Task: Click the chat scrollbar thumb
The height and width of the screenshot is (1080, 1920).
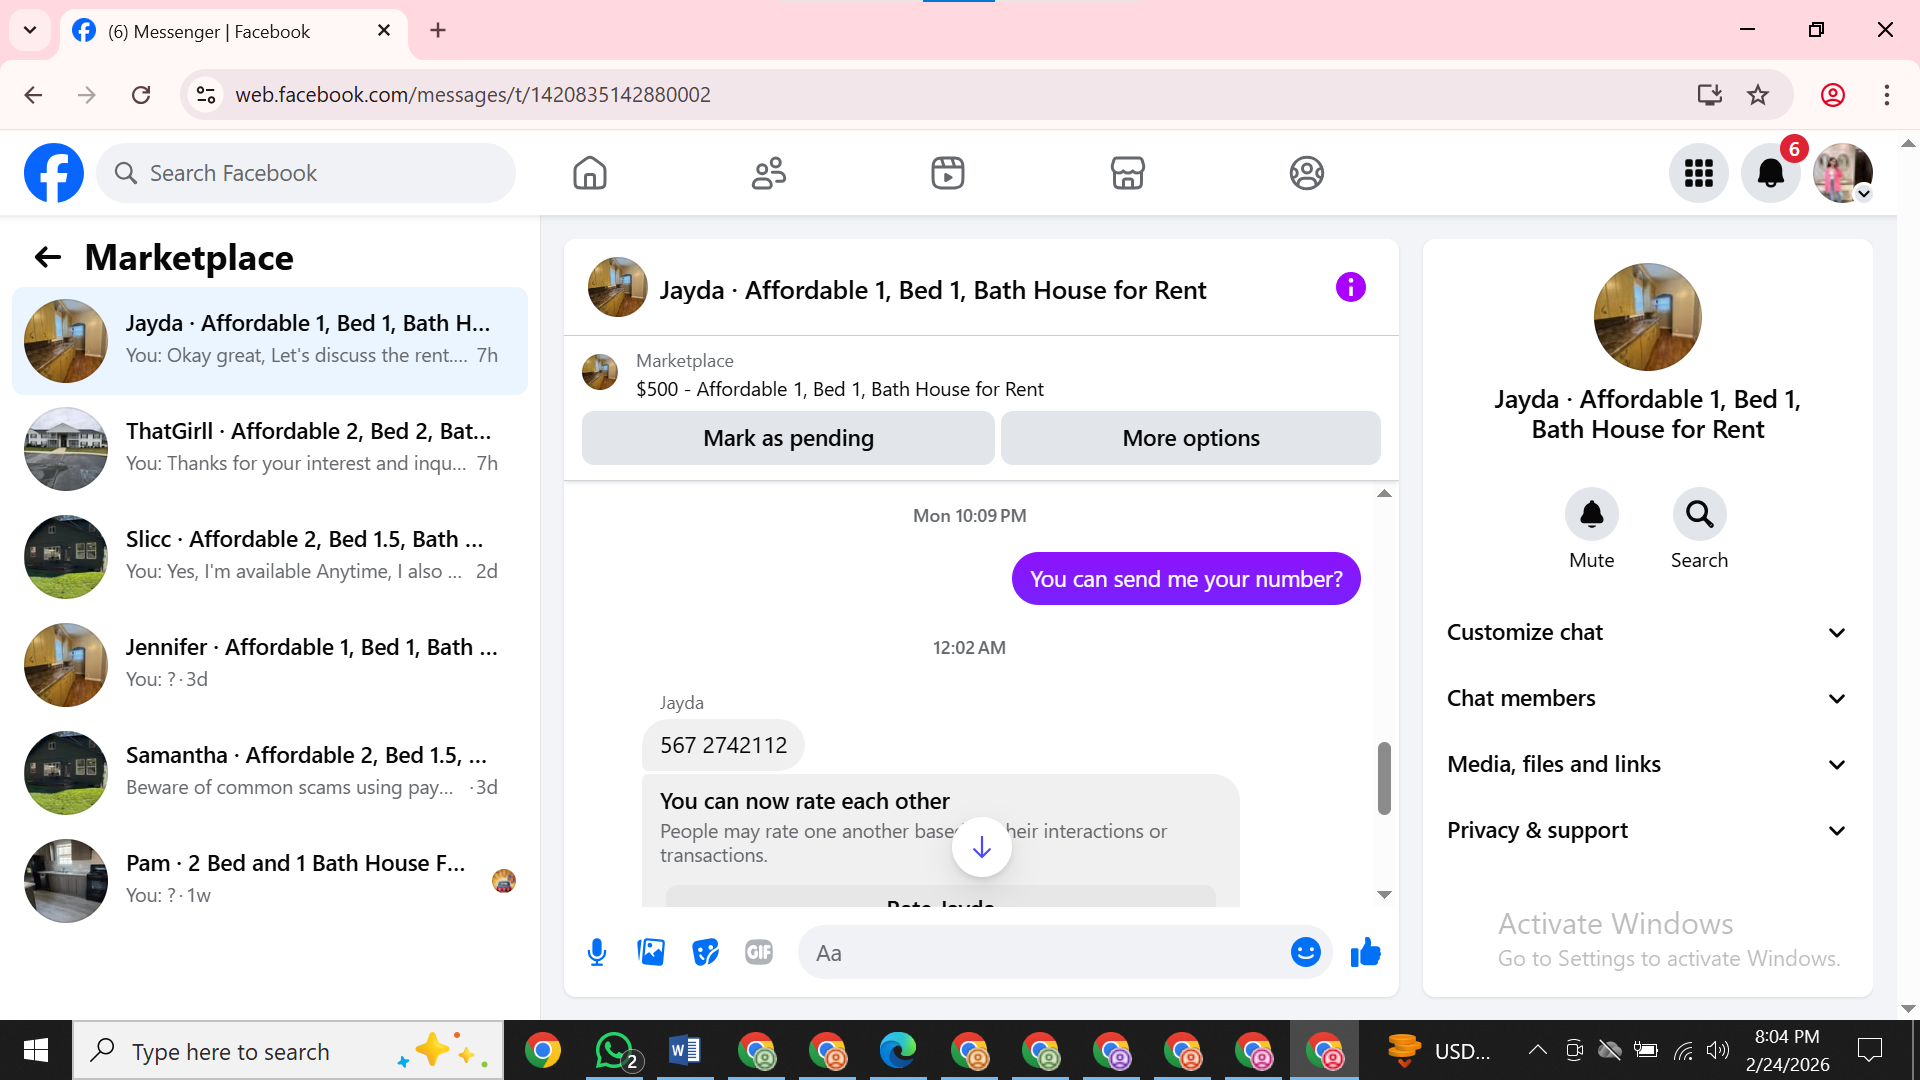Action: point(1384,778)
